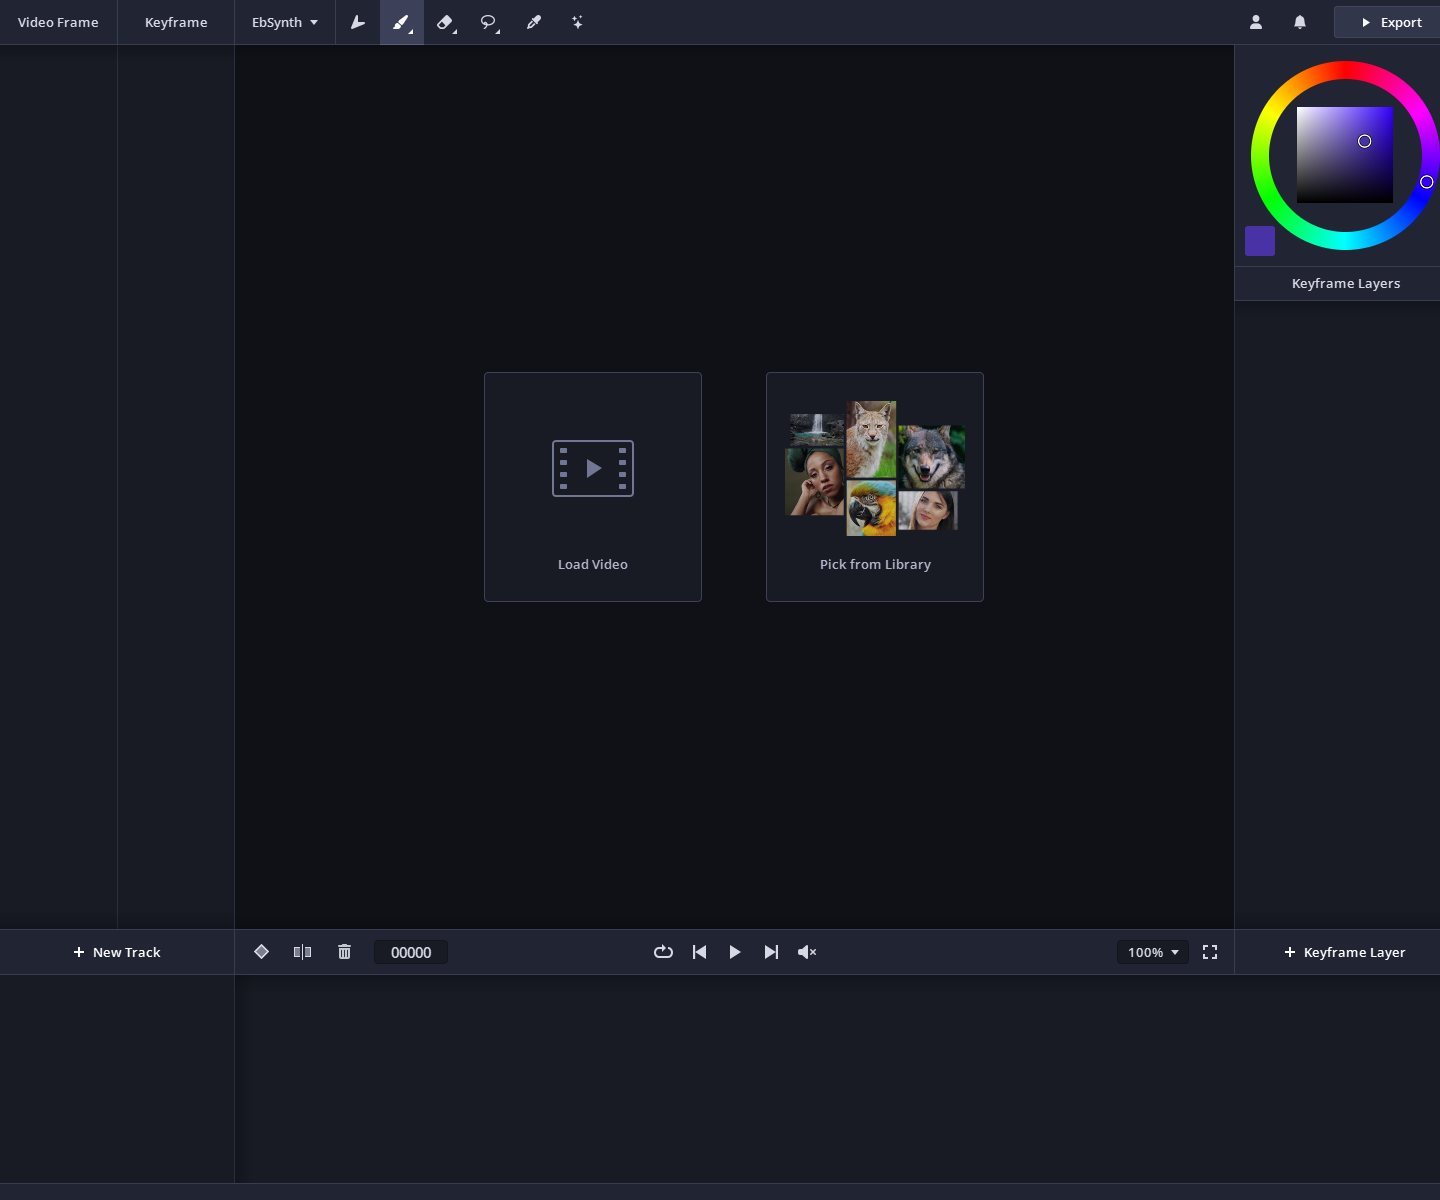The width and height of the screenshot is (1440, 1200).
Task: Expand the 100% zoom dropdown
Action: point(1153,952)
